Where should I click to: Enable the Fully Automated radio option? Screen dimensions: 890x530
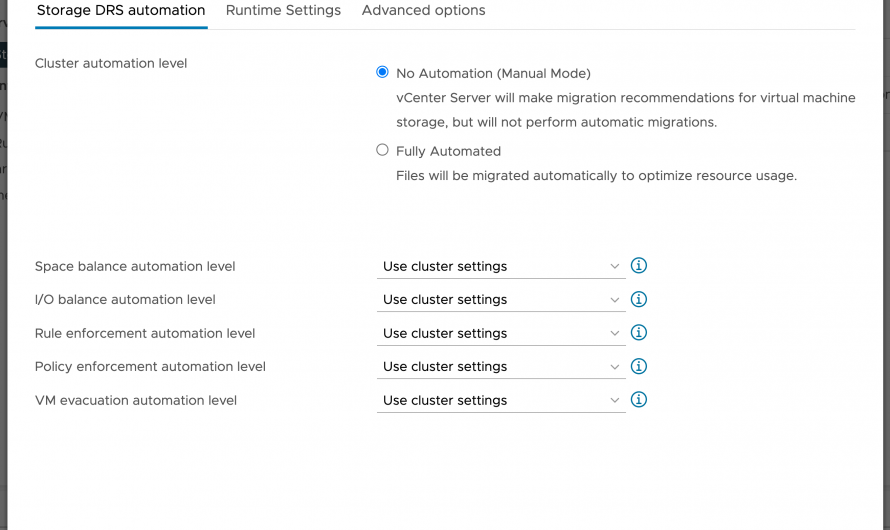[382, 150]
